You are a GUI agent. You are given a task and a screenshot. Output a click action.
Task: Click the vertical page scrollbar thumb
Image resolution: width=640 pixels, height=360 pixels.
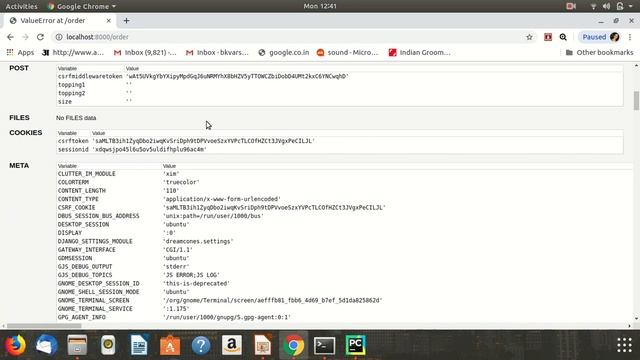click(636, 101)
